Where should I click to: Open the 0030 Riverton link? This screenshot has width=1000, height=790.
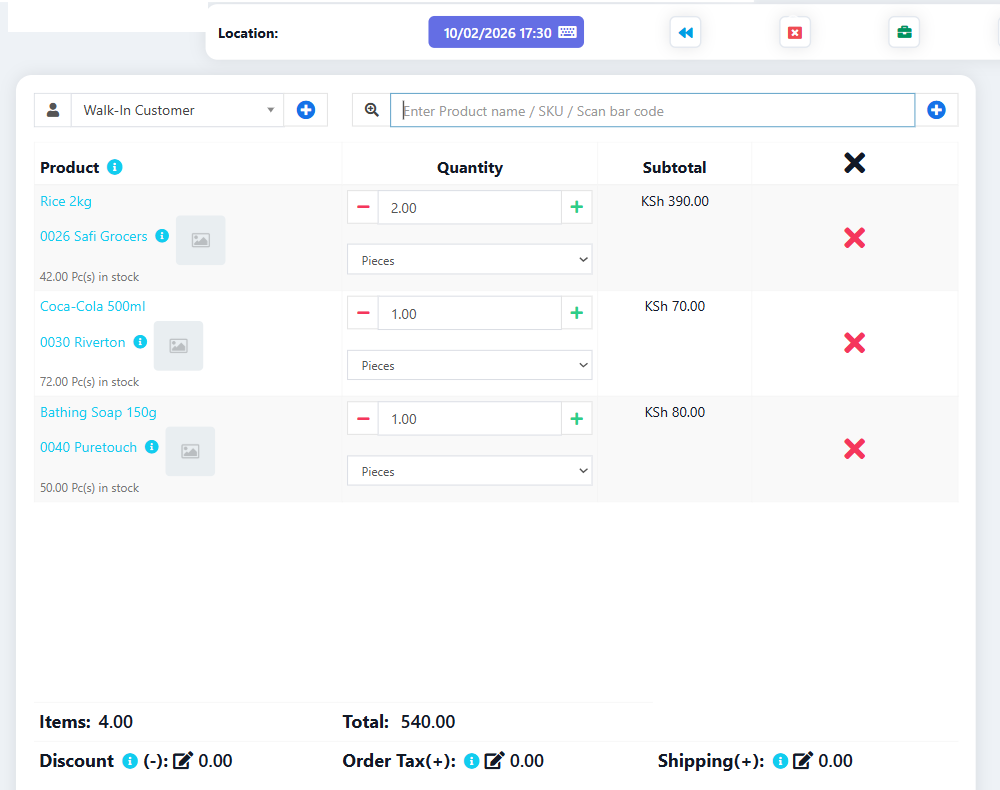(83, 342)
